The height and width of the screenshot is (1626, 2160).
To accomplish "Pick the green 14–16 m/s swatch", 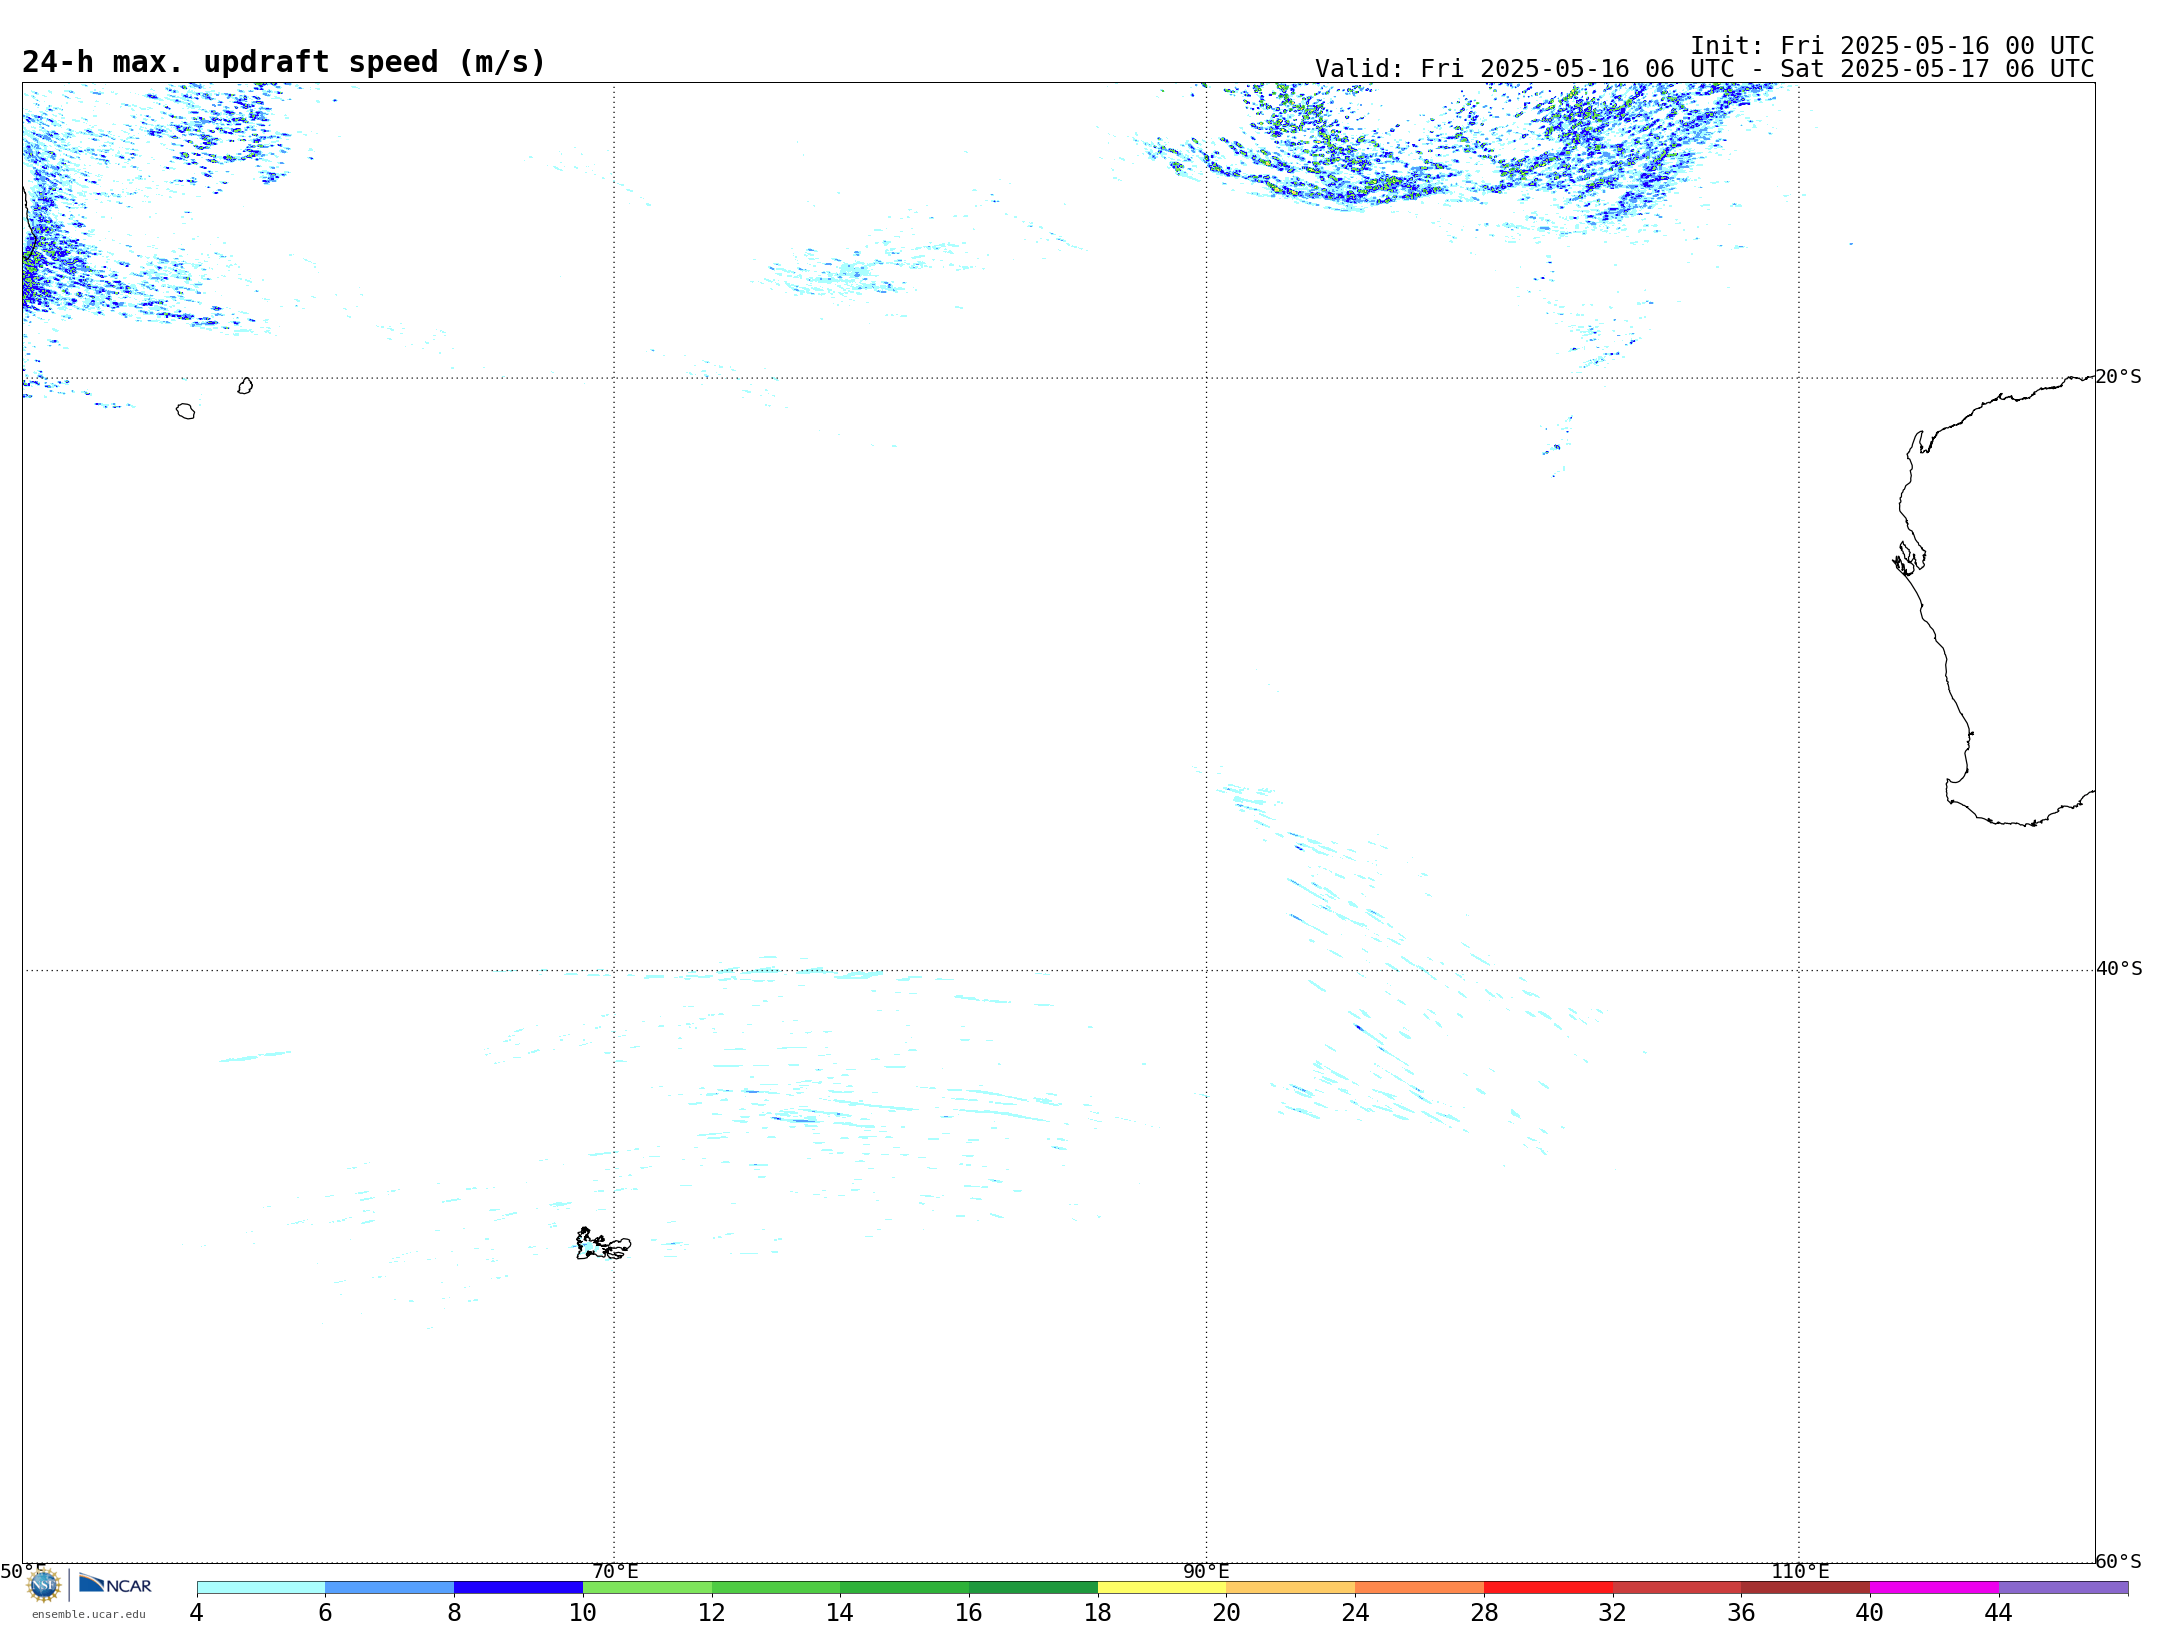I will 905,1588.
